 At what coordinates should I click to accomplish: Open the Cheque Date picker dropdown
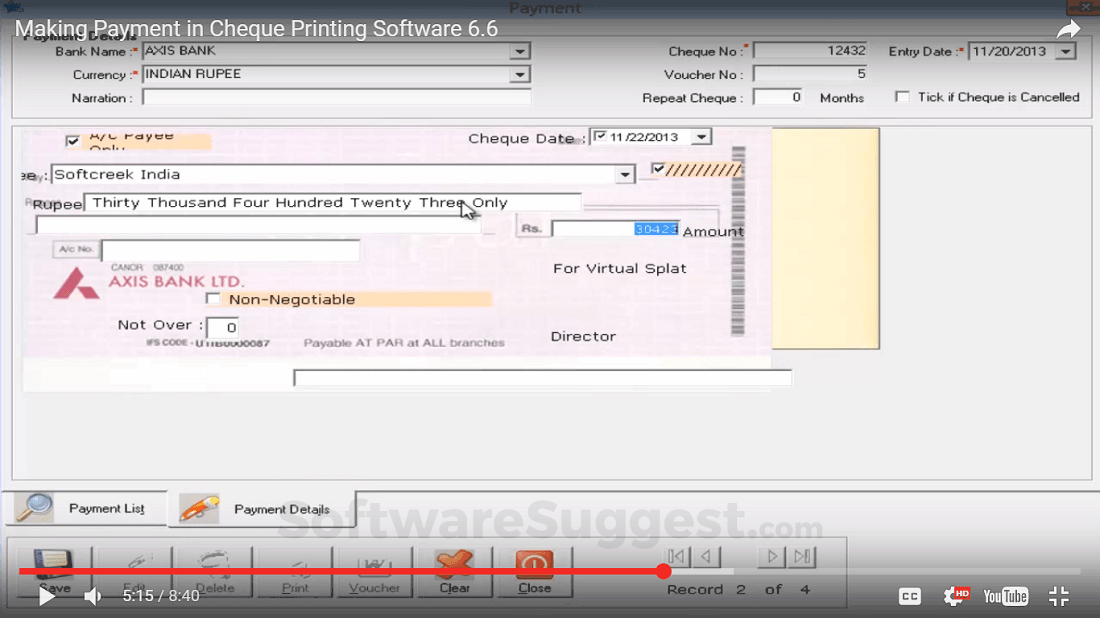tap(700, 136)
